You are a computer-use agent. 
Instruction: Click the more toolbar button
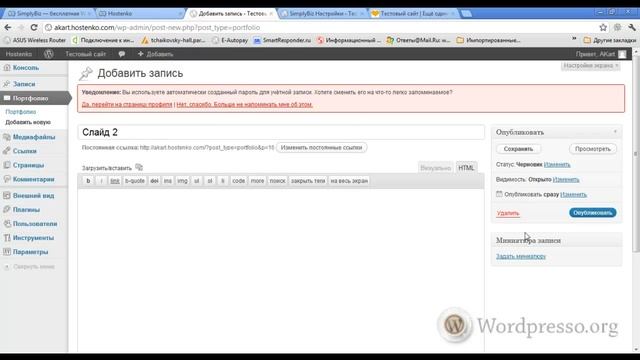pos(257,181)
